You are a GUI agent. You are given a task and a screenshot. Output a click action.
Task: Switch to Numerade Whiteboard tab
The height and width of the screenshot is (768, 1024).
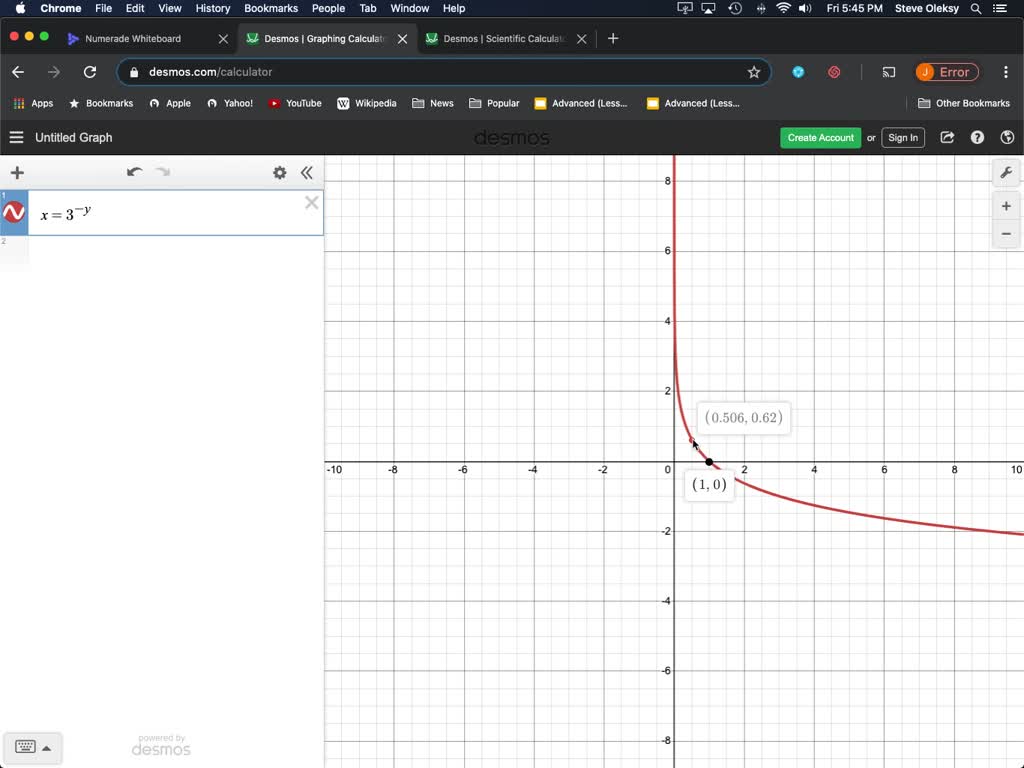[x=133, y=39]
